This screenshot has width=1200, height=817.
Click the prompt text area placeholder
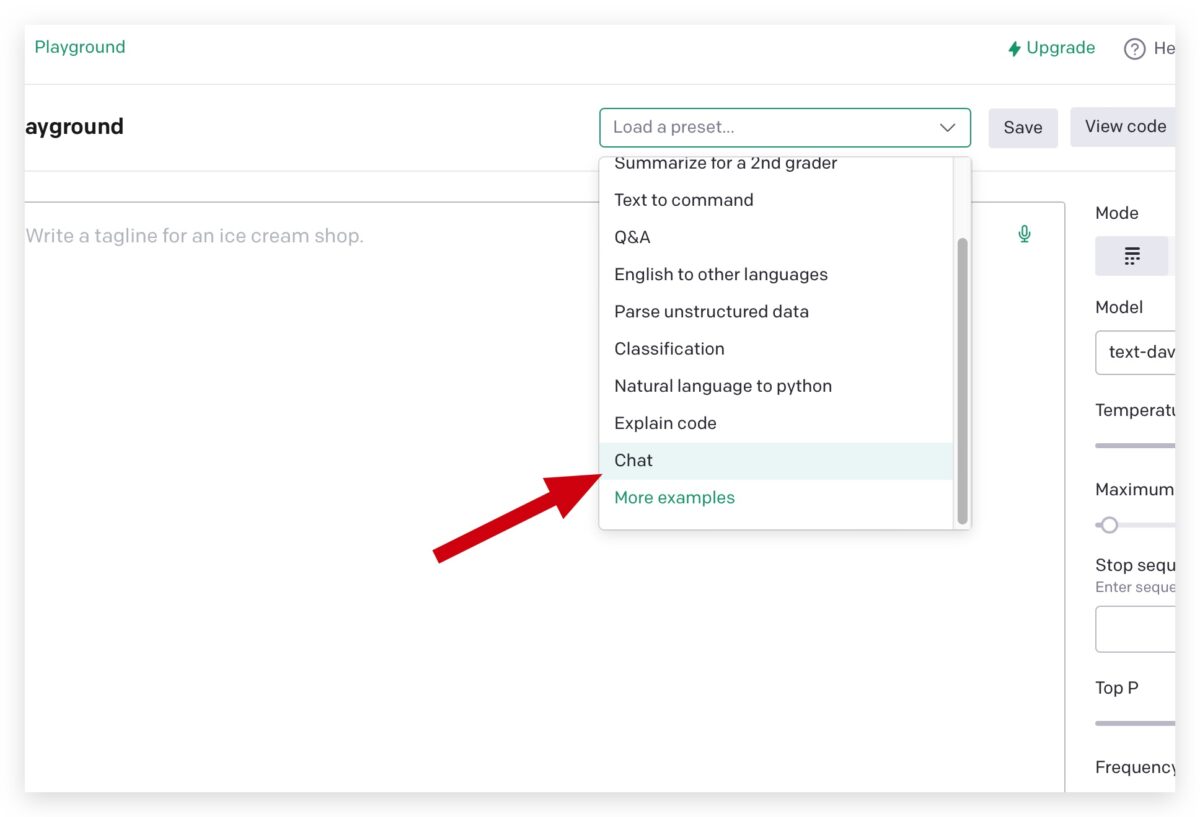pyautogui.click(x=194, y=236)
